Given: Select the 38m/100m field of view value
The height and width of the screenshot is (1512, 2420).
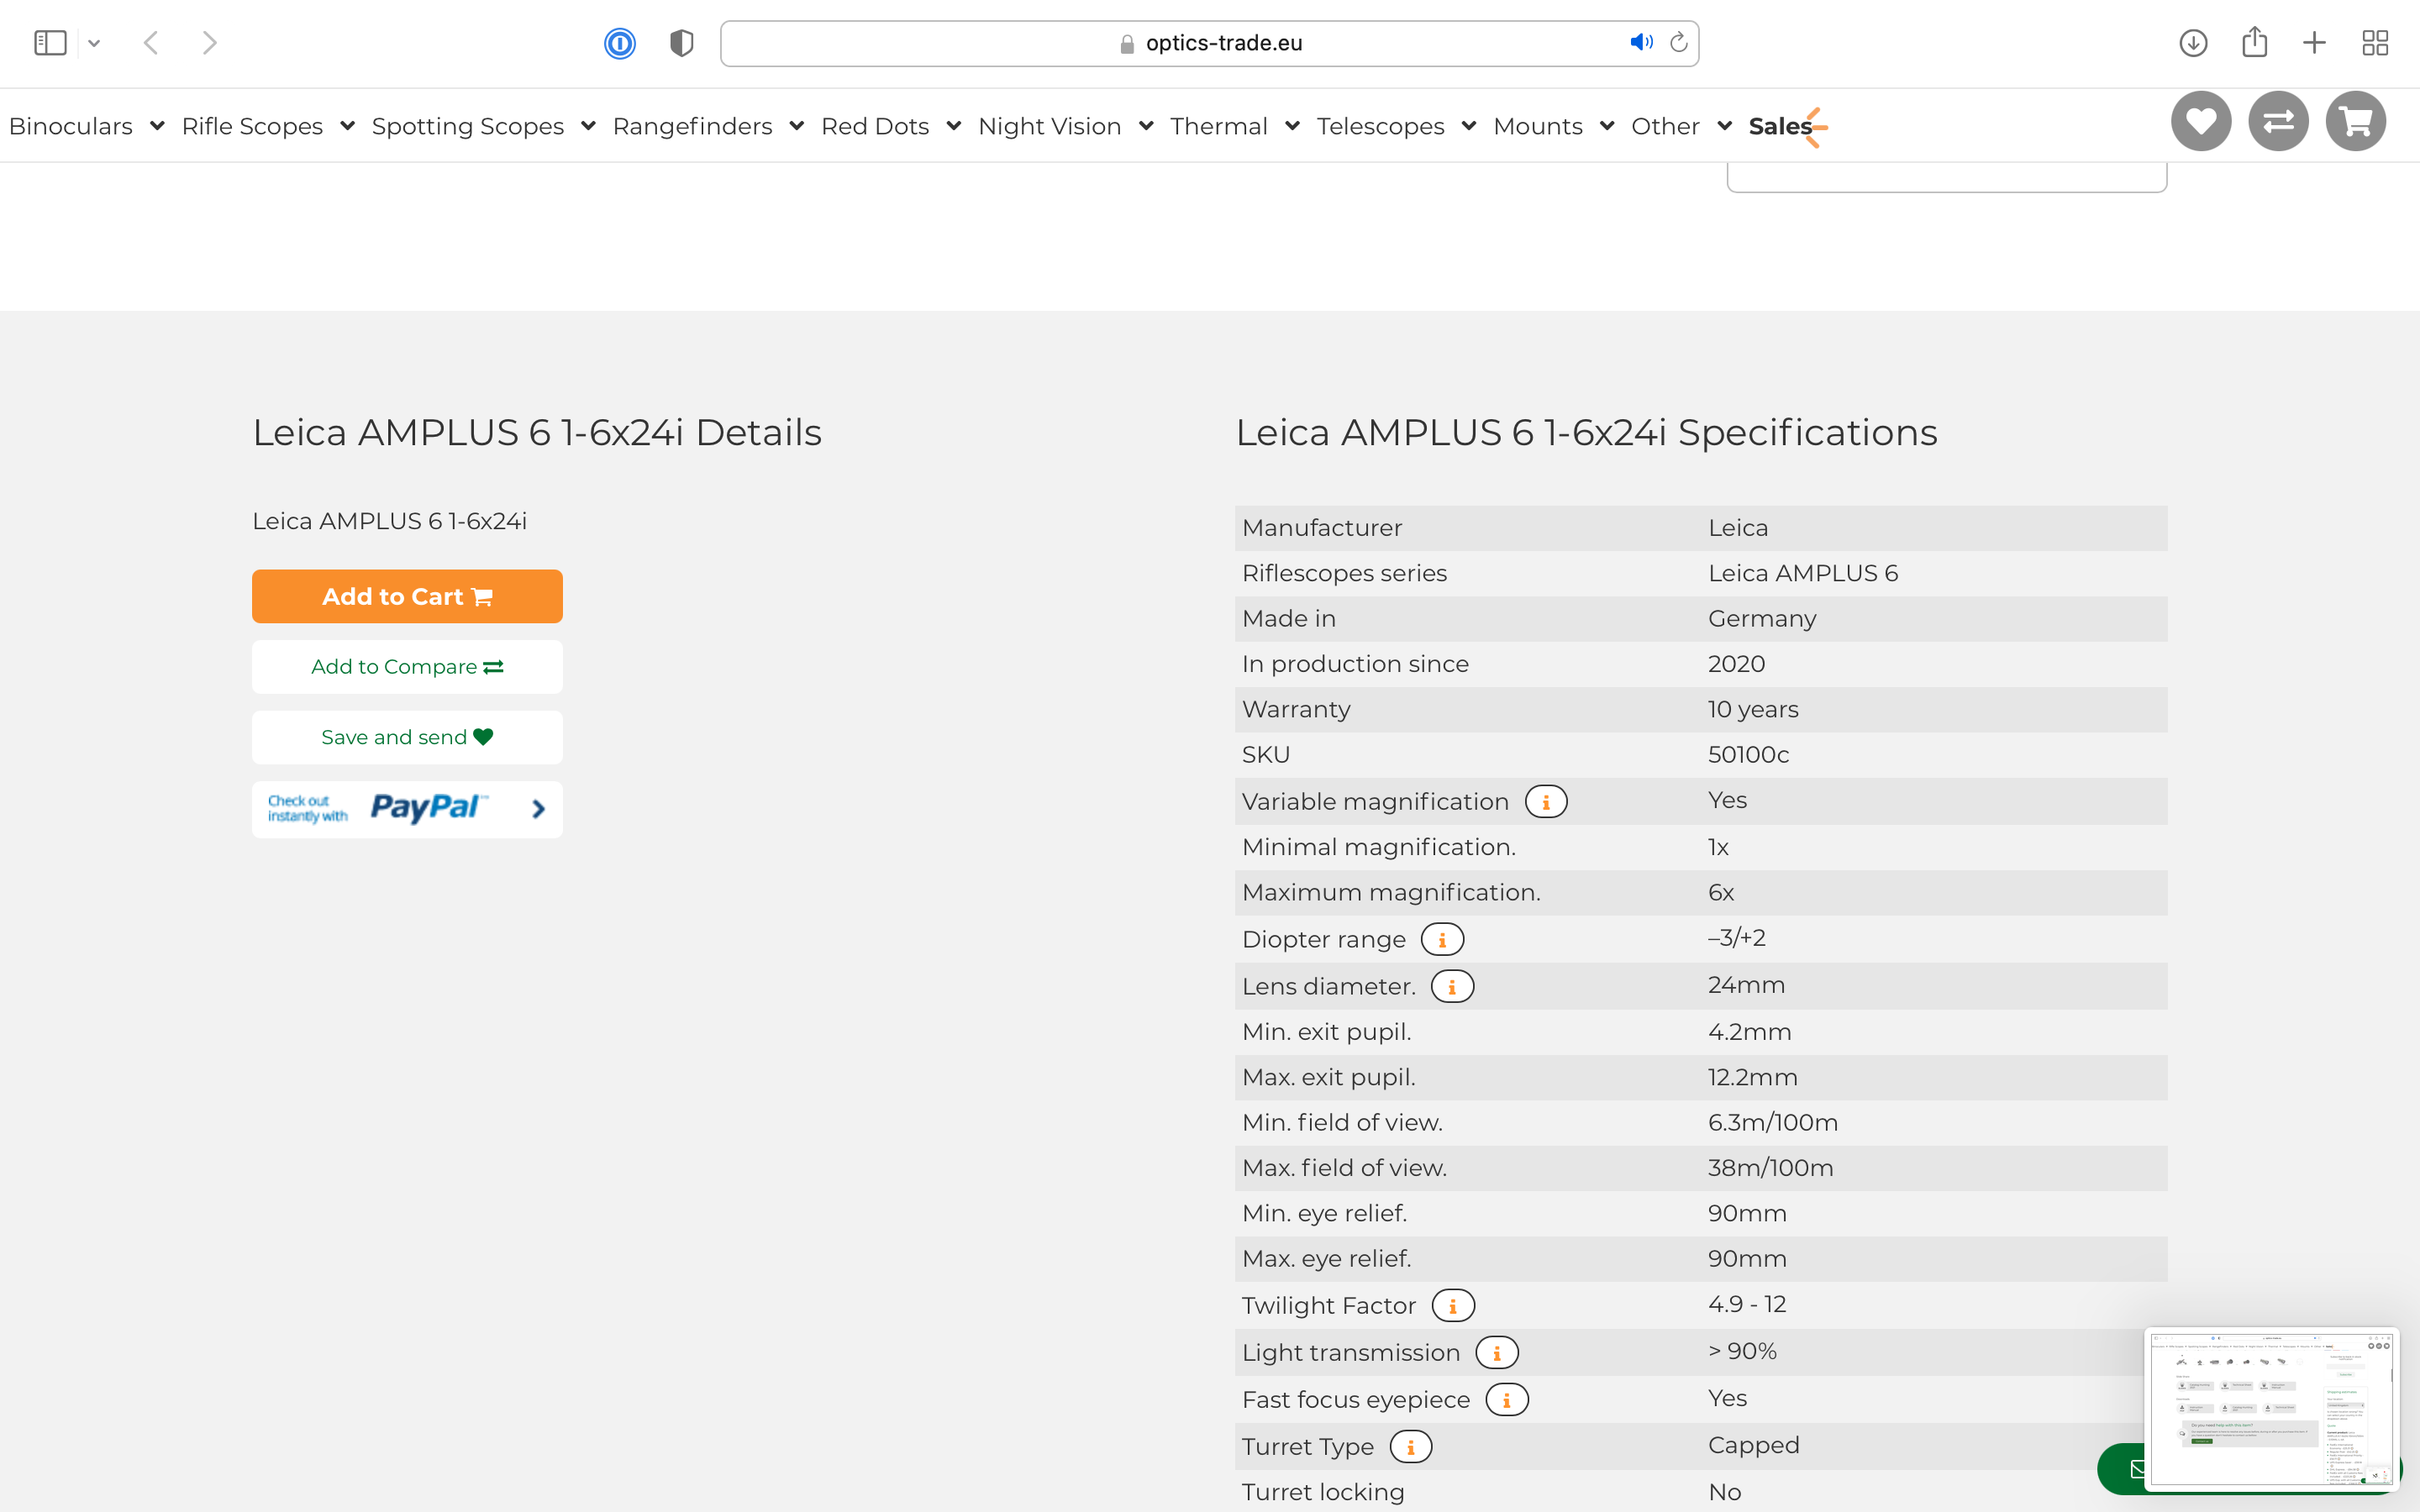Looking at the screenshot, I should [1770, 1168].
